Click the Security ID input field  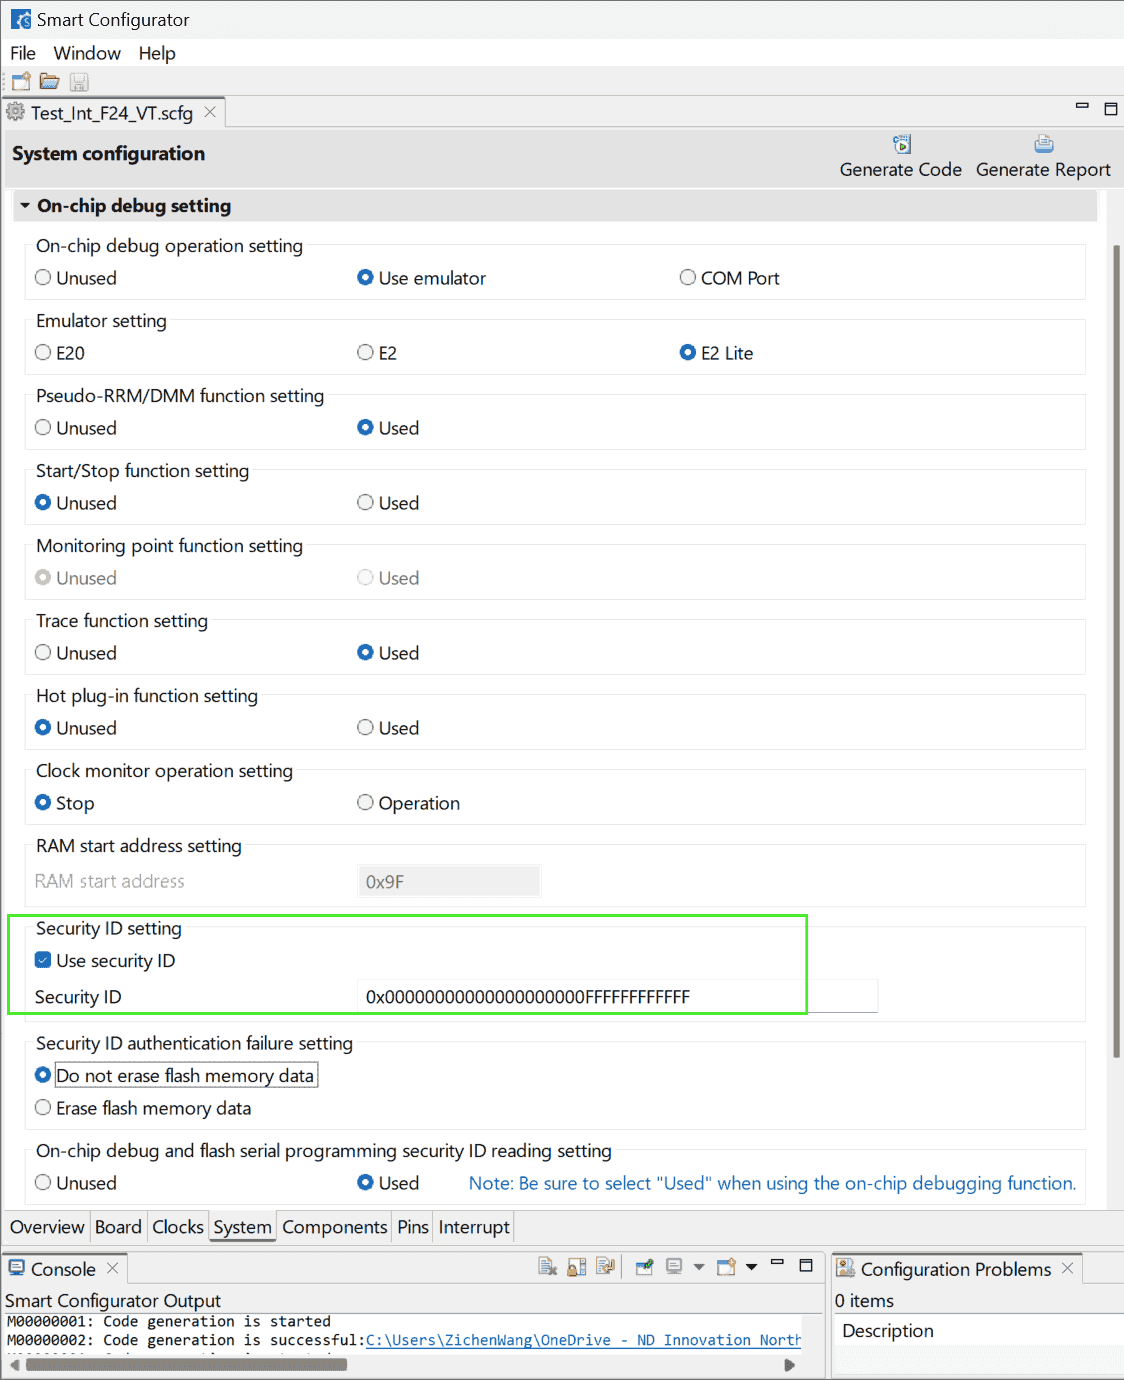pyautogui.click(x=616, y=997)
